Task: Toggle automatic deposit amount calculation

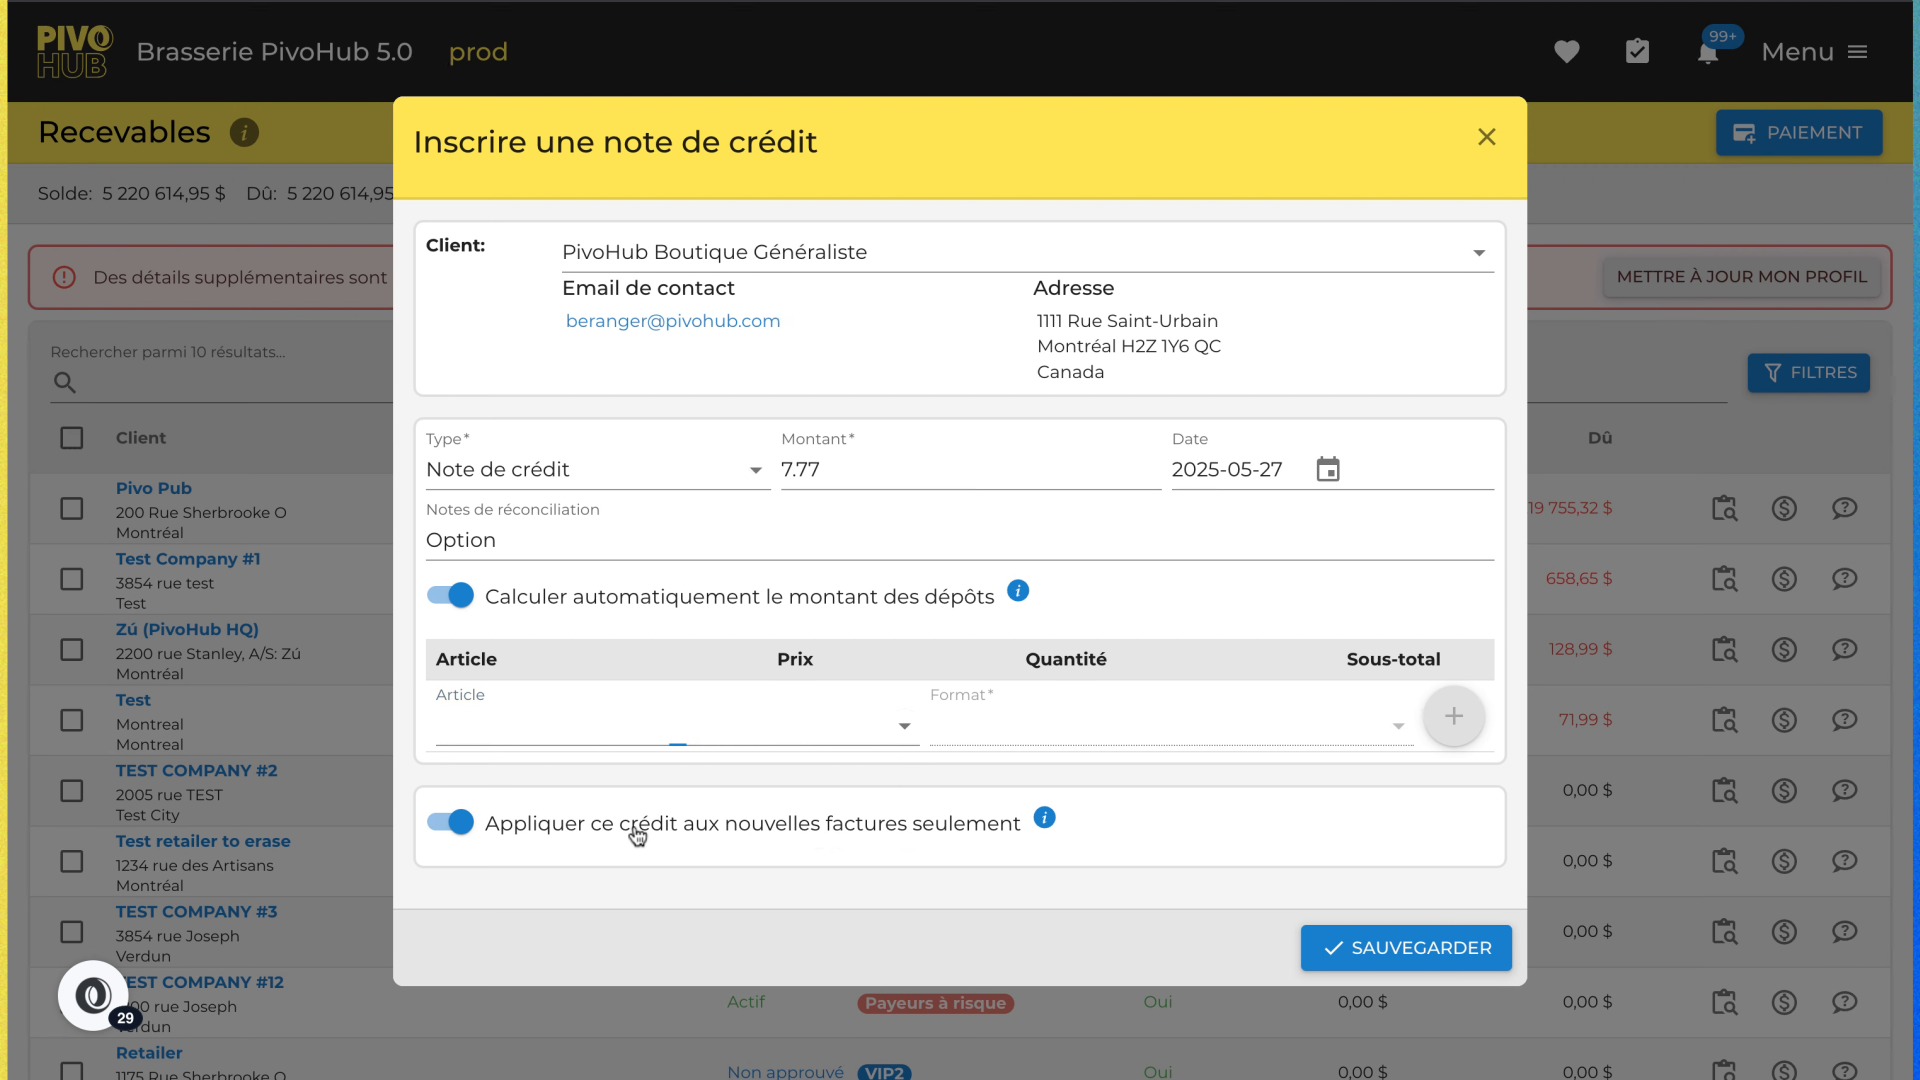Action: [x=450, y=596]
